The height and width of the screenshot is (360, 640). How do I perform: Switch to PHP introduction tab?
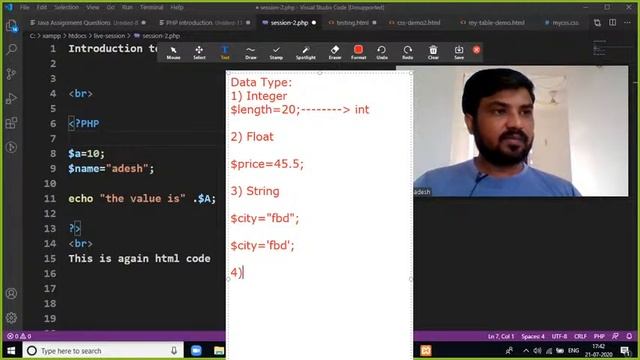[x=204, y=23]
